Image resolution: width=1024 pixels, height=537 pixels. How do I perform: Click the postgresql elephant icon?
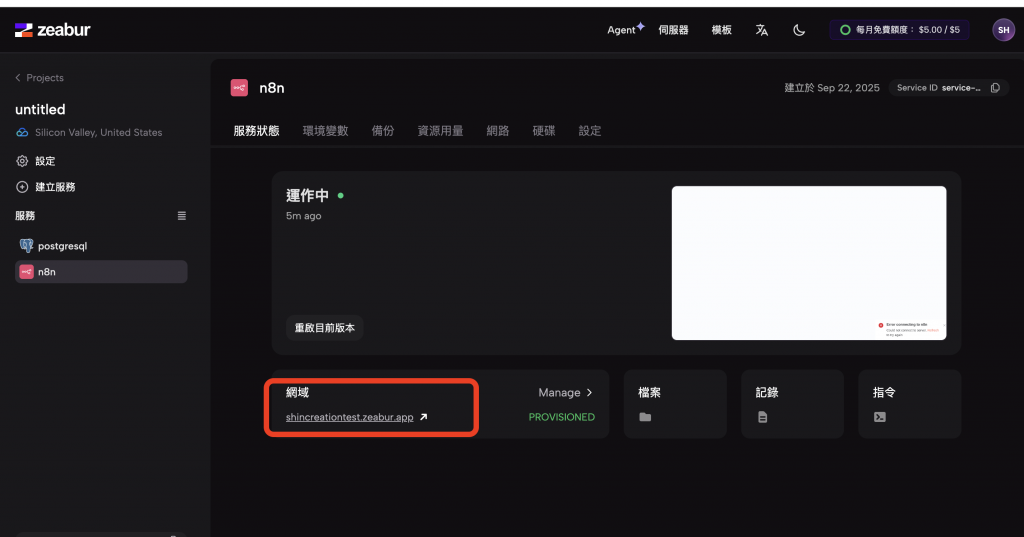coord(26,246)
